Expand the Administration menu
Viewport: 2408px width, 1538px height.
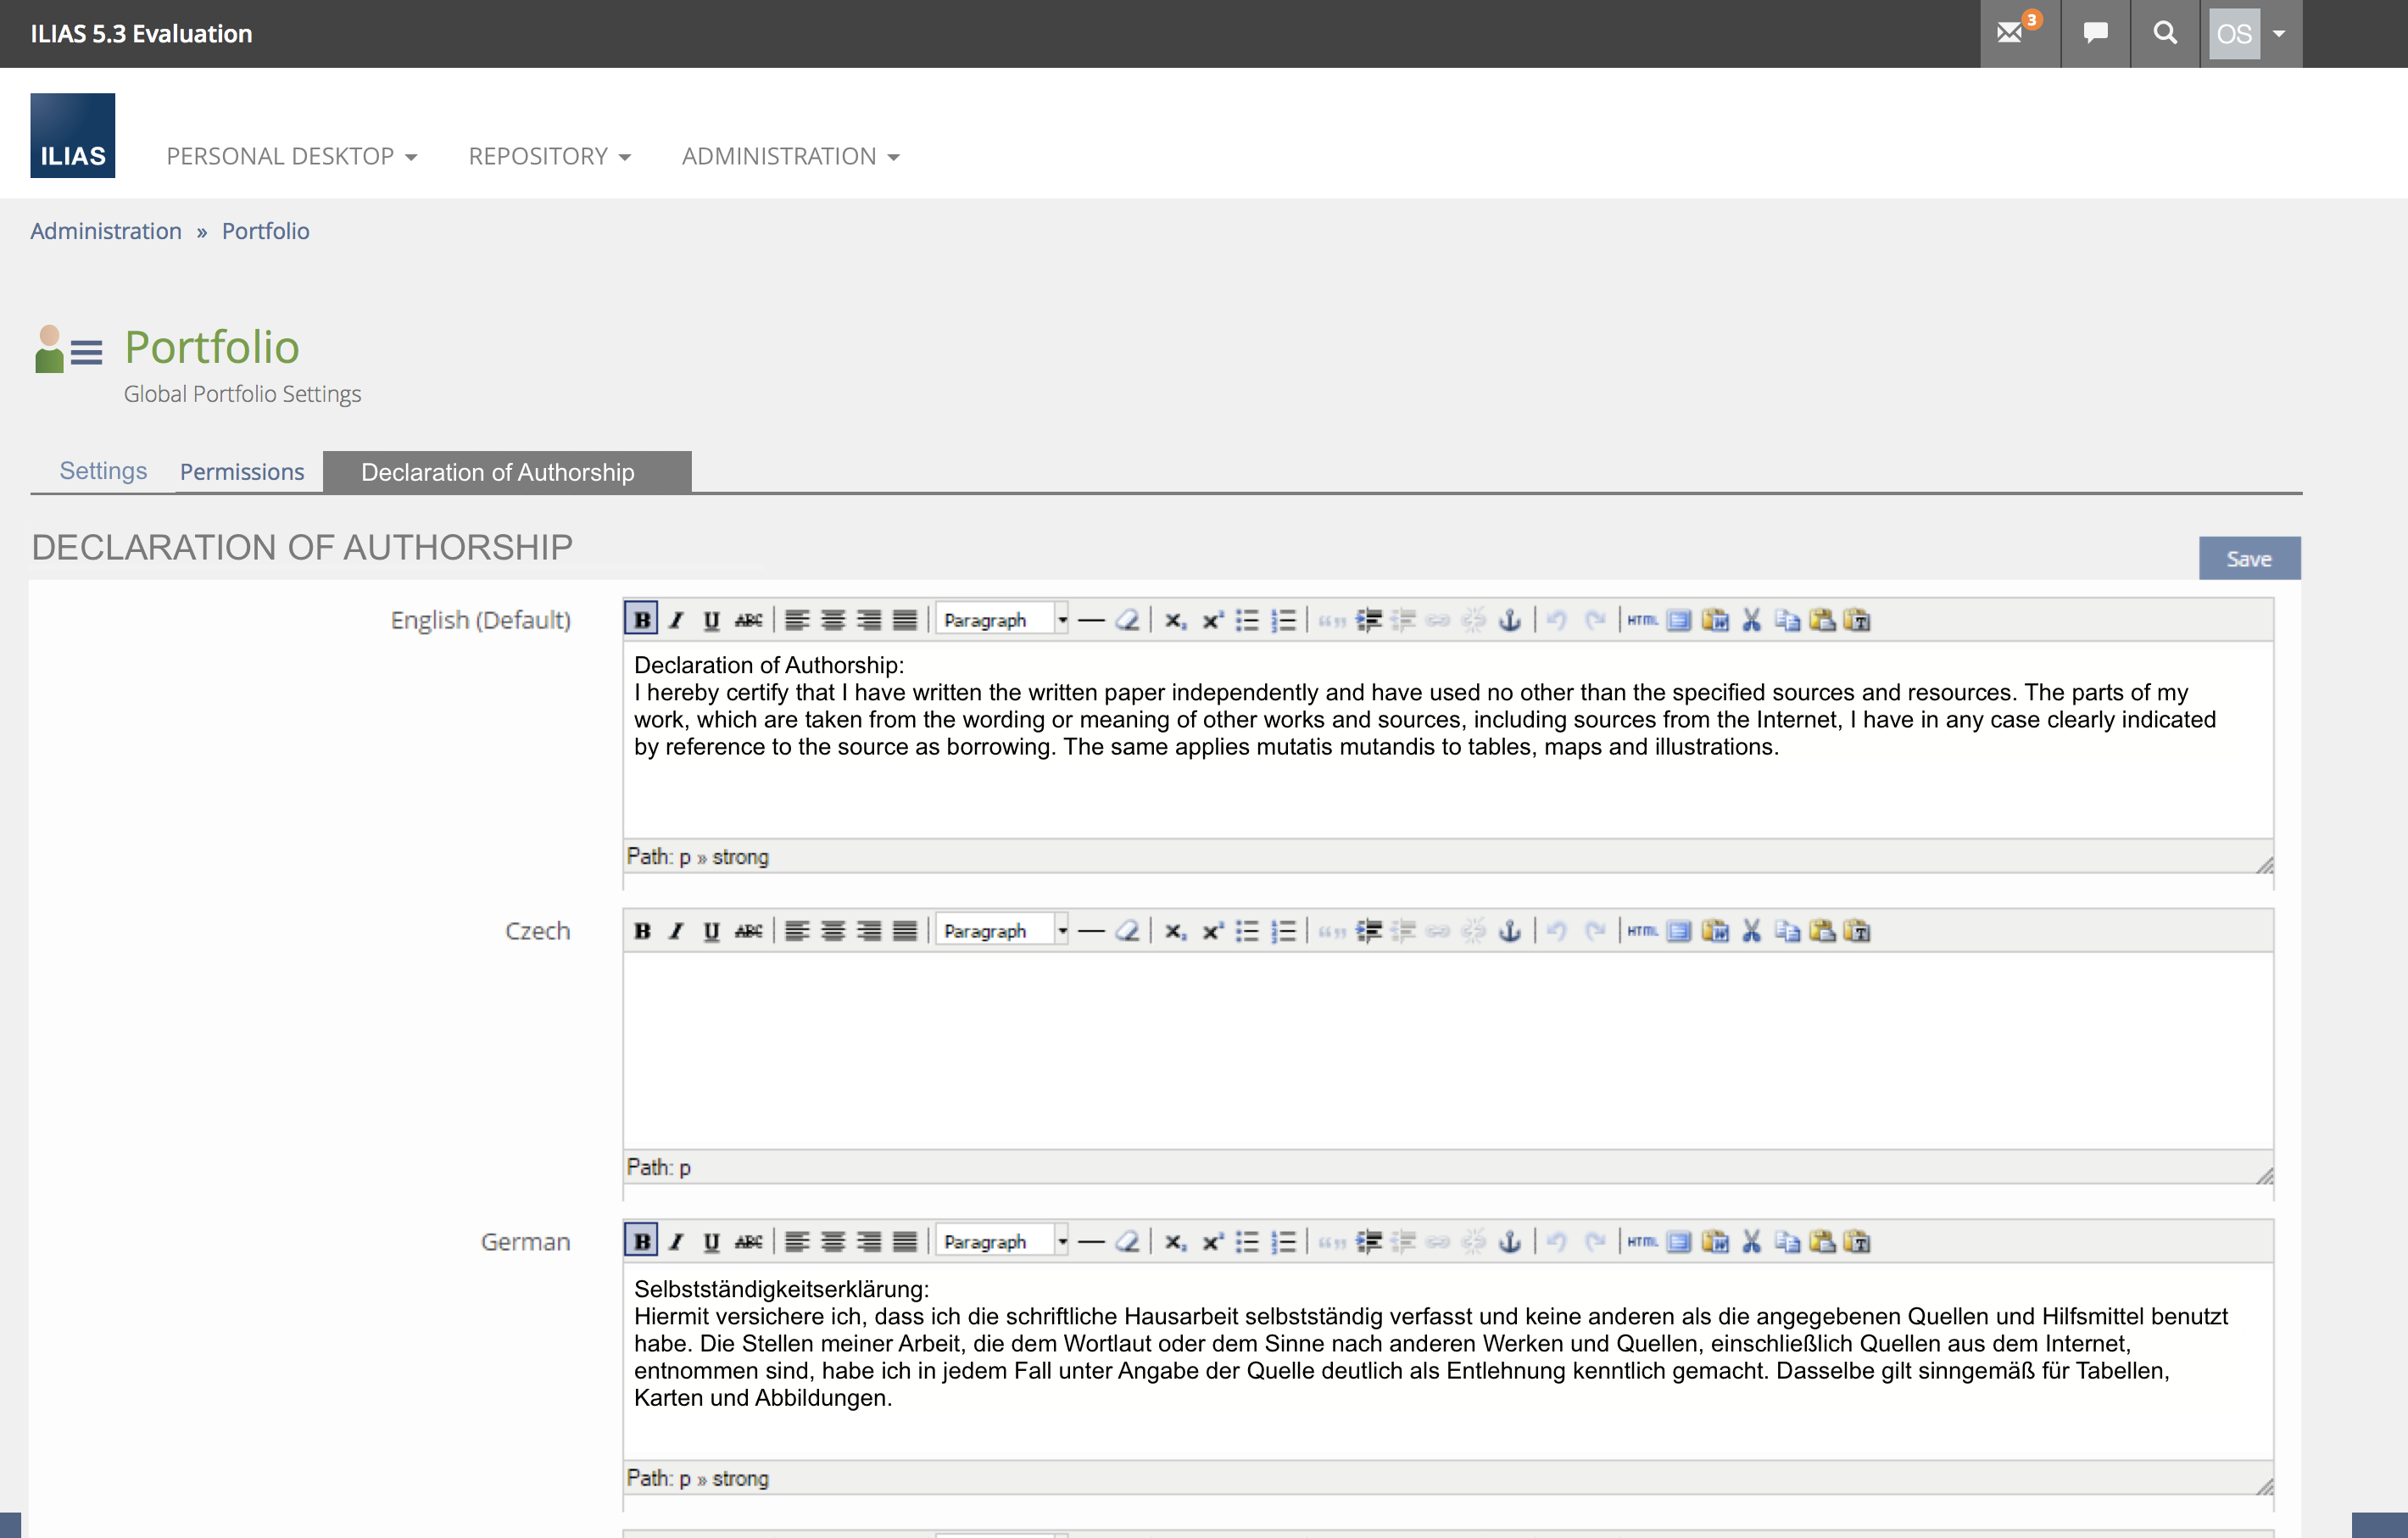click(x=790, y=156)
